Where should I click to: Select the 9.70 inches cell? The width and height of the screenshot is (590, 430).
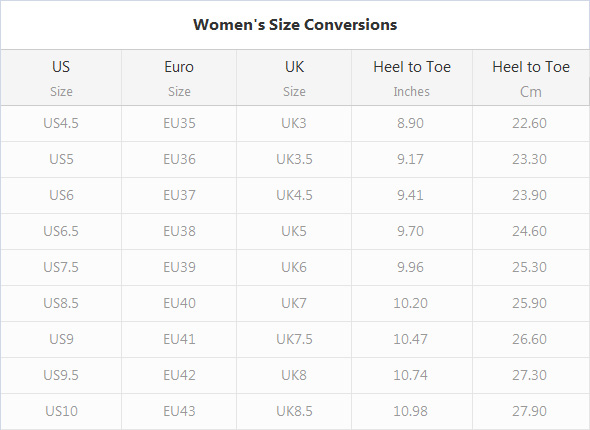(x=411, y=231)
